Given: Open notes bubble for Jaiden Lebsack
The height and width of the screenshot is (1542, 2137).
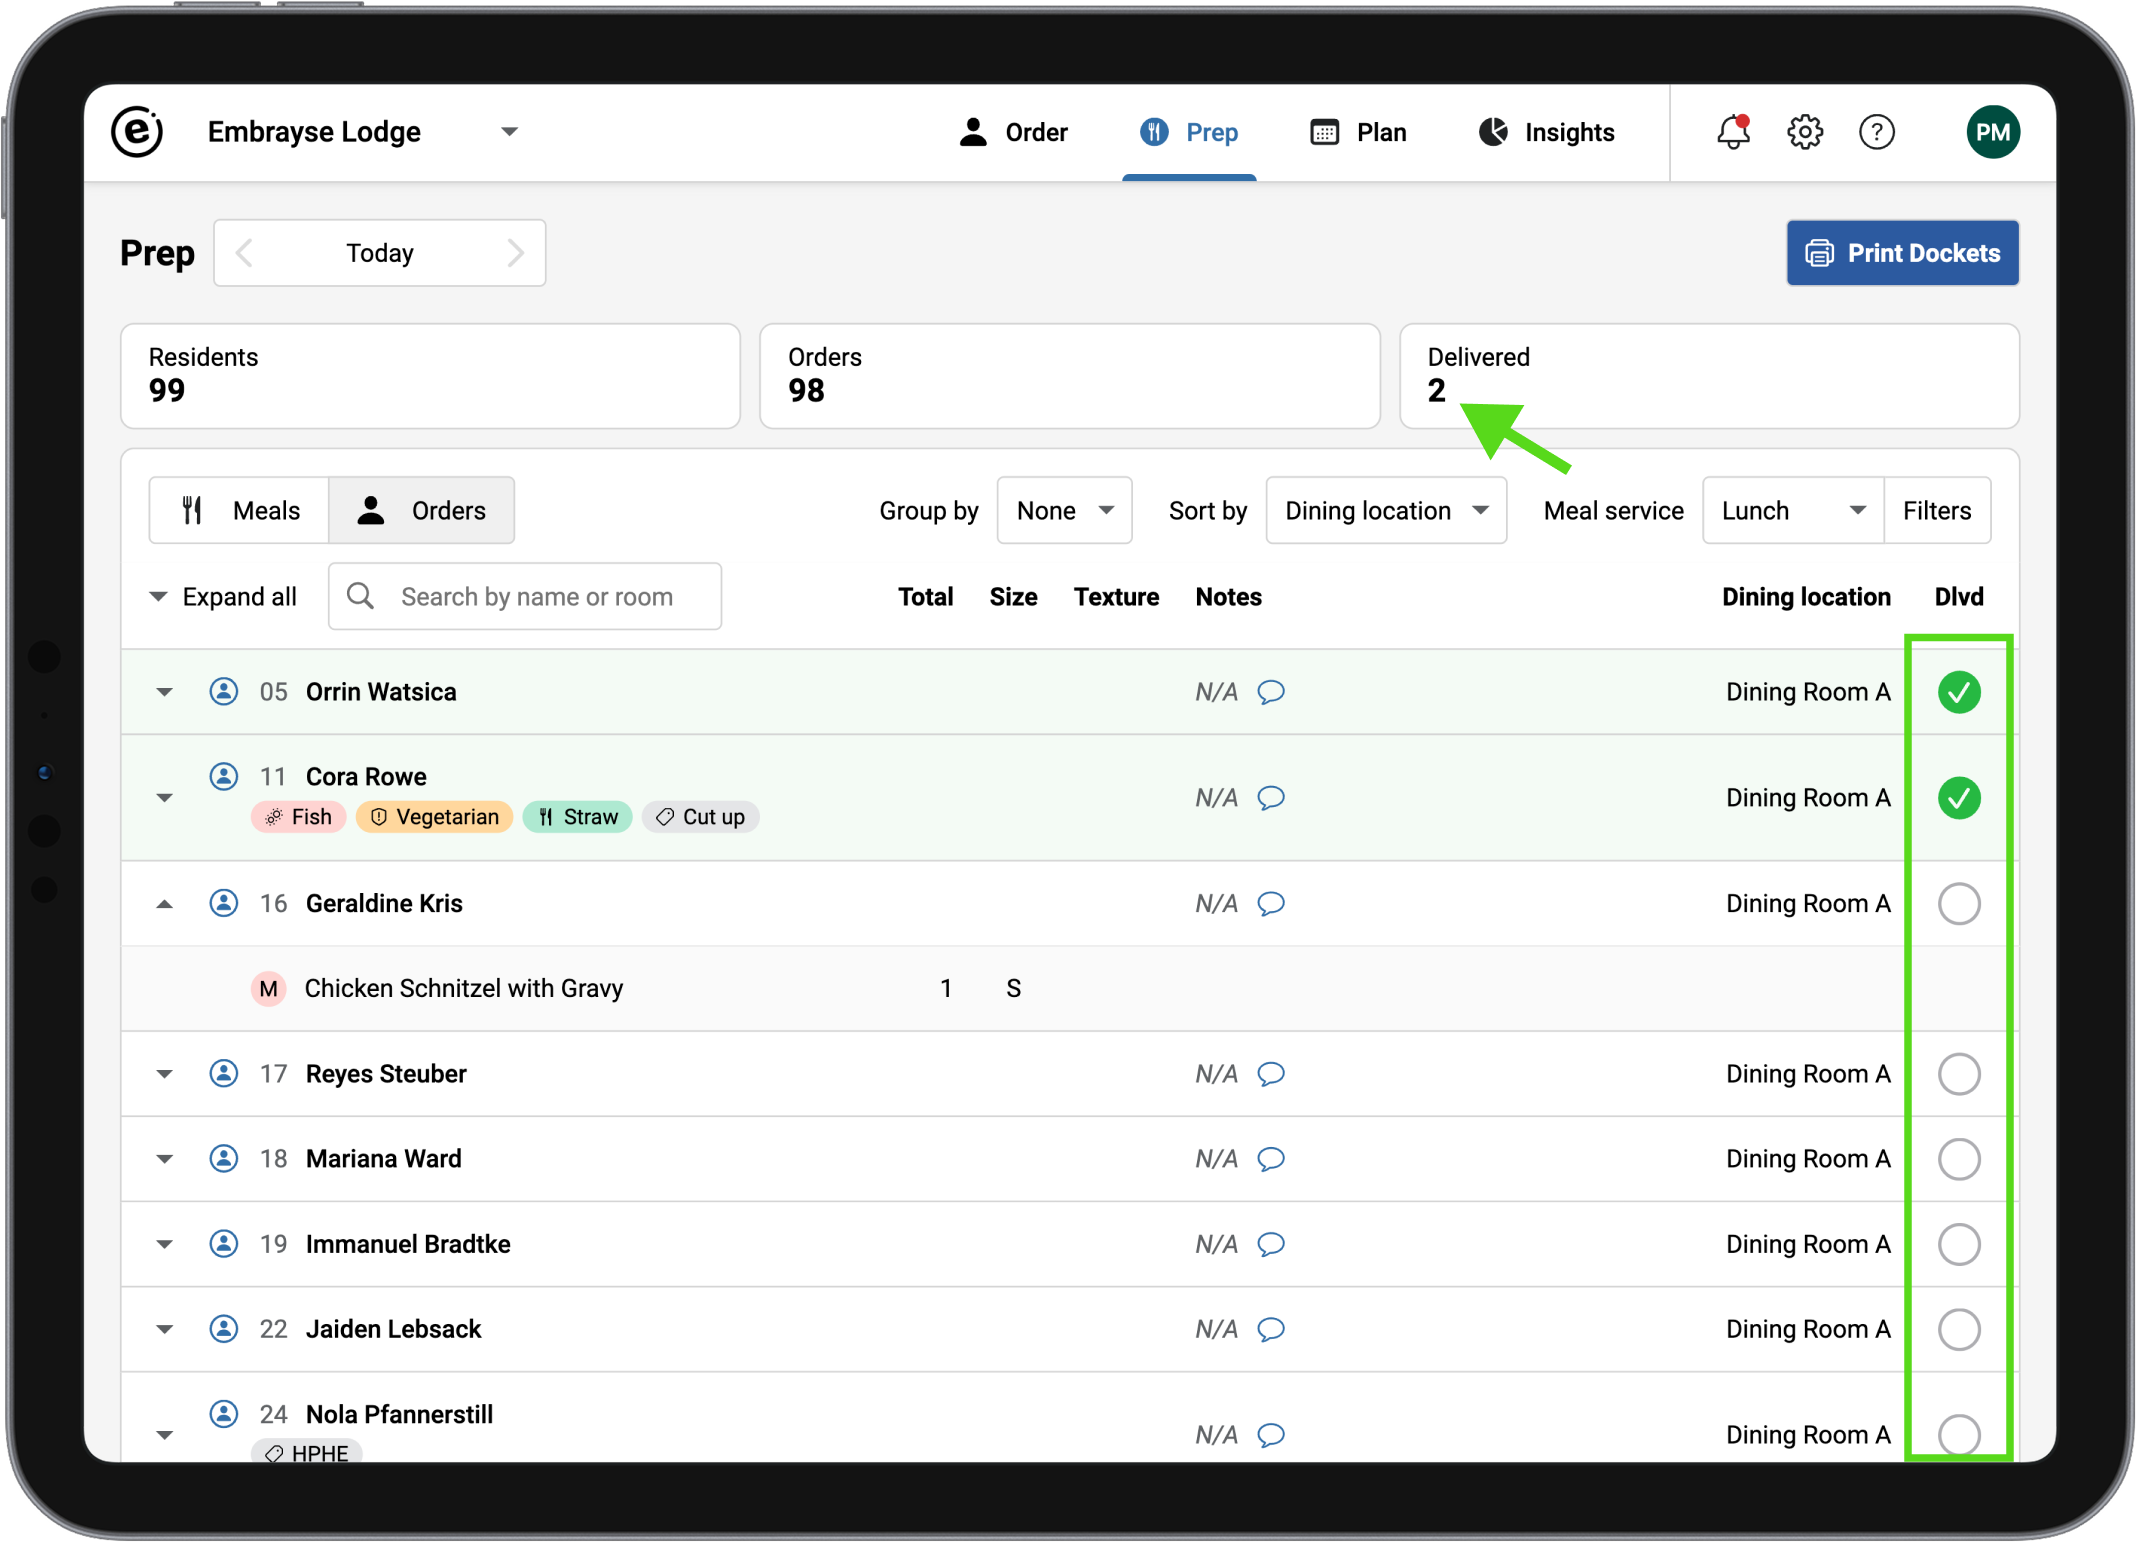Looking at the screenshot, I should coord(1271,1329).
